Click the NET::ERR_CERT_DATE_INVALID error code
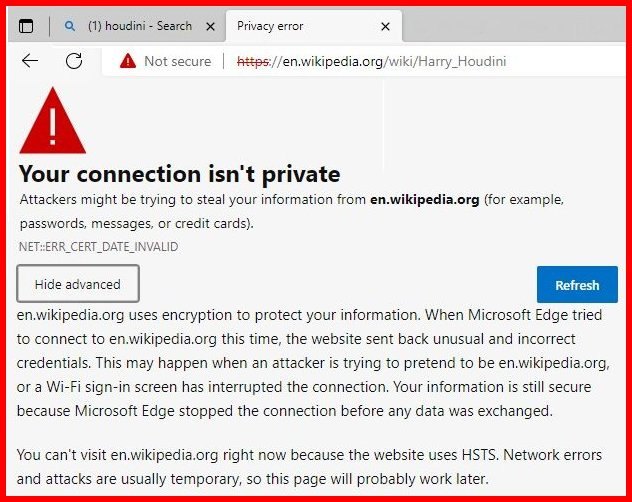The width and height of the screenshot is (632, 502). 98,246
